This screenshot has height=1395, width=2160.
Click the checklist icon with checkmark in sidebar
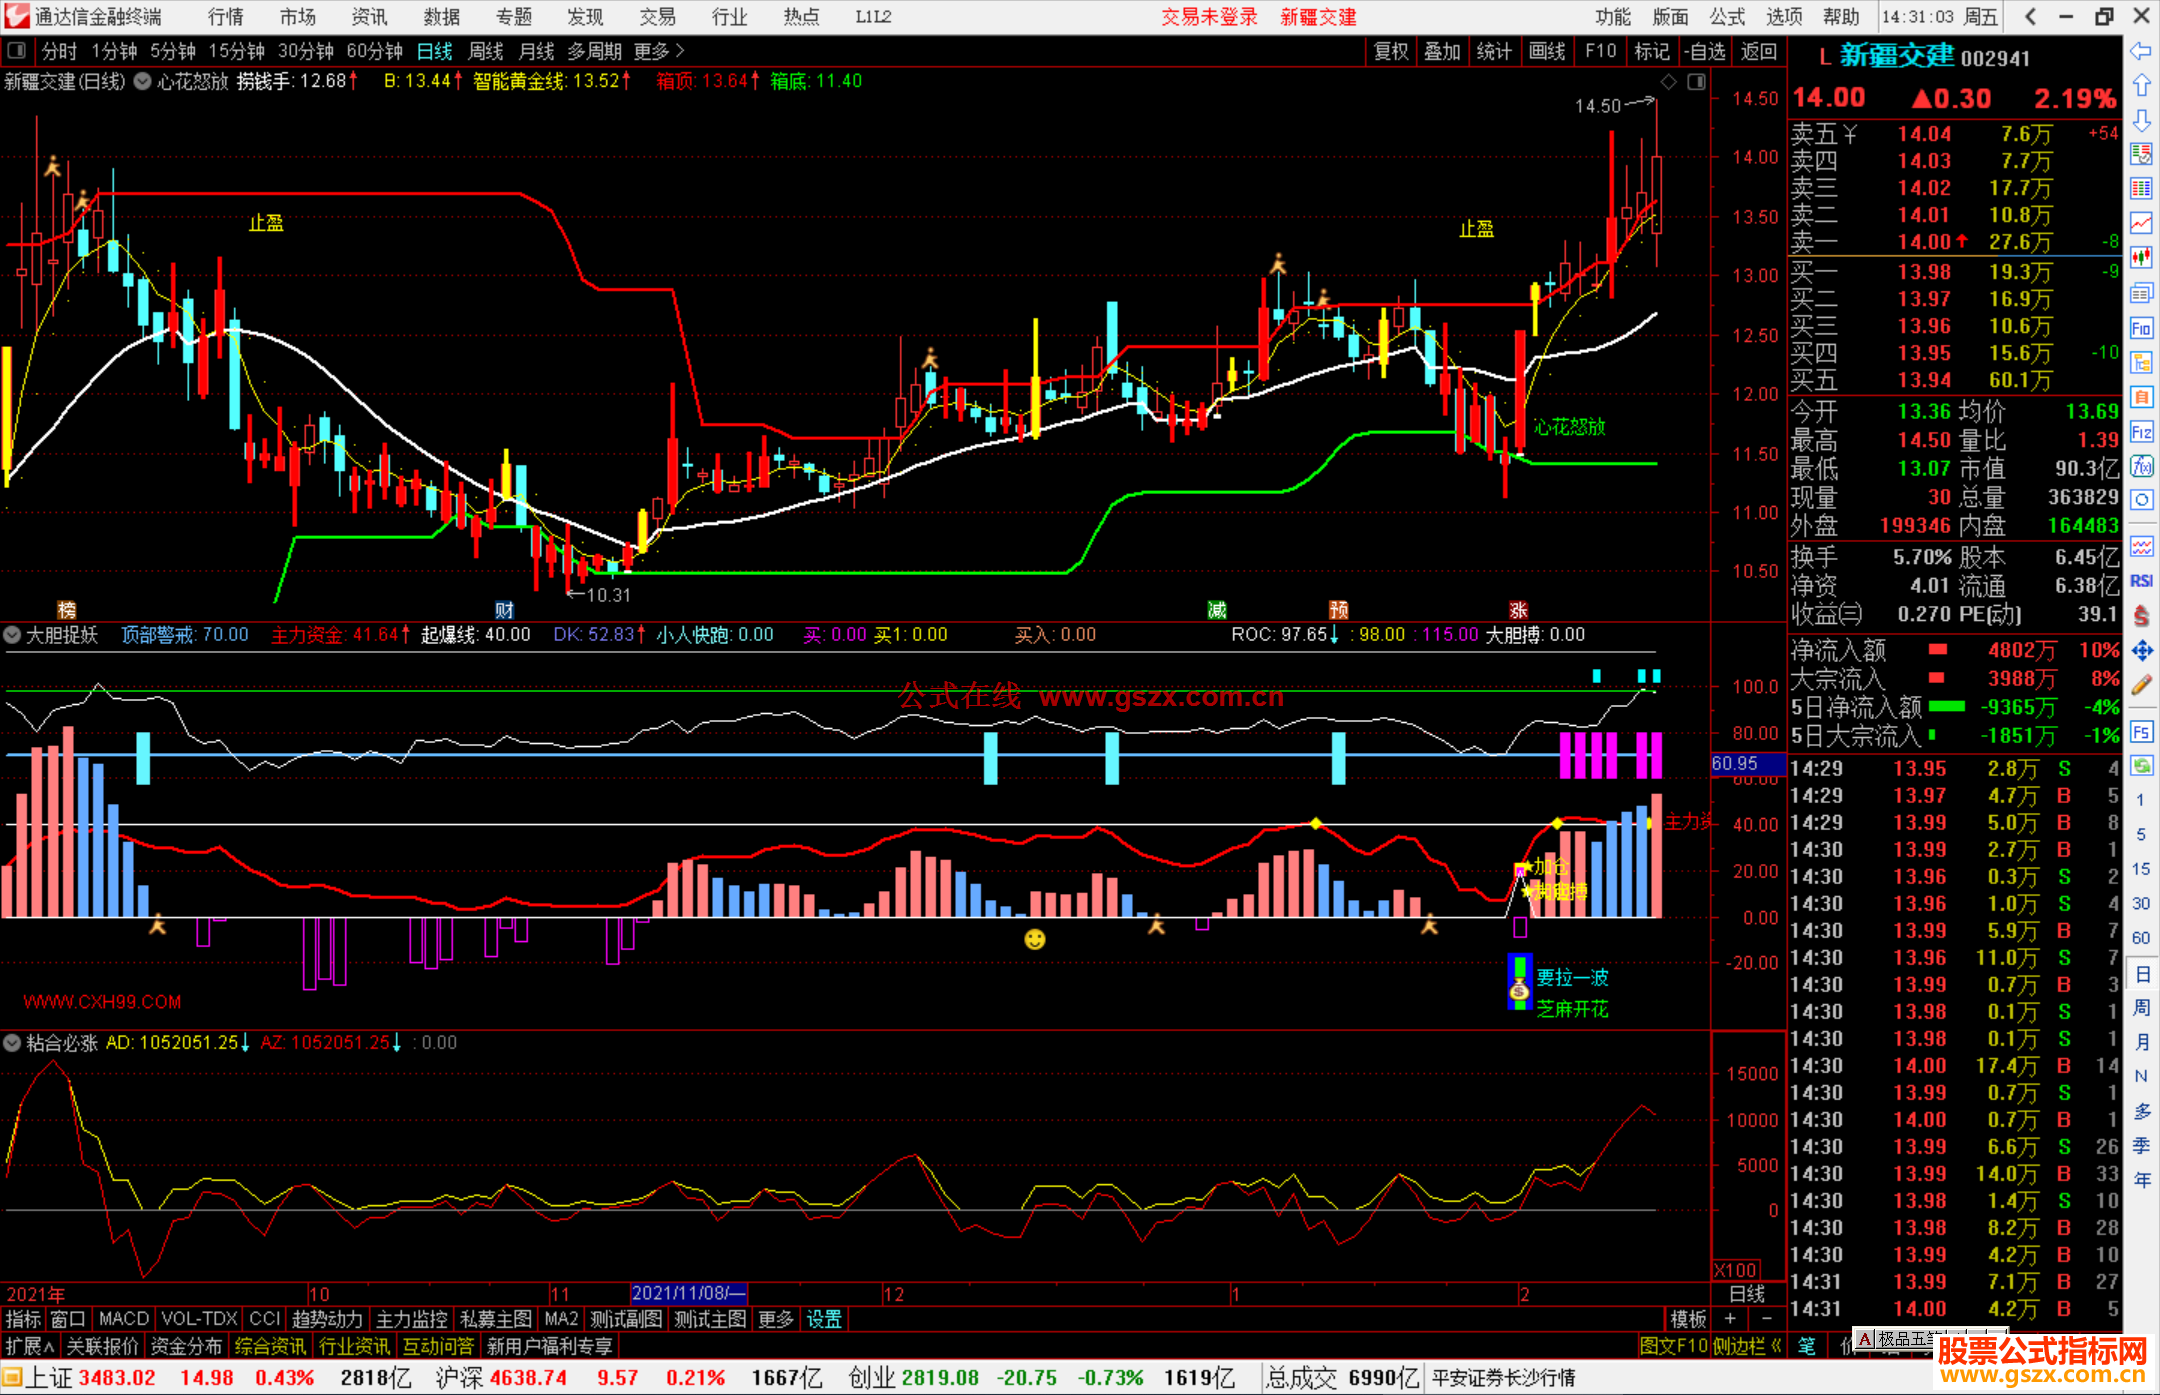click(x=2141, y=154)
